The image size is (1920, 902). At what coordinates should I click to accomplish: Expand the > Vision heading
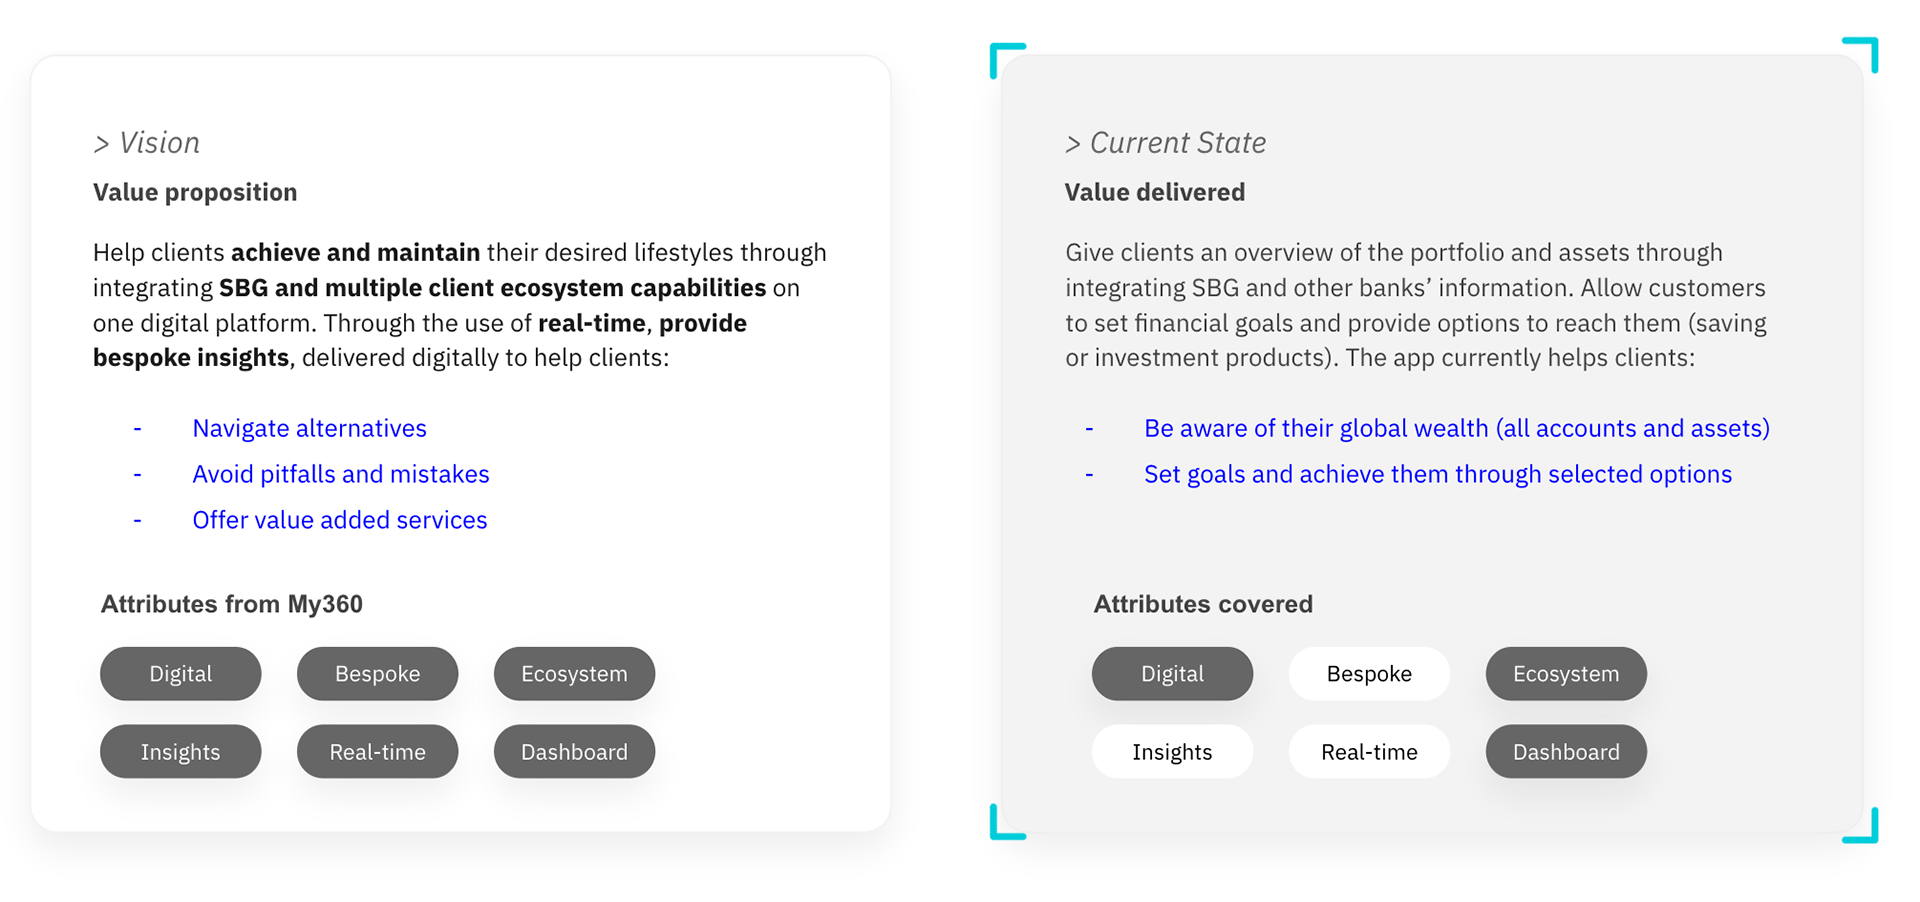click(147, 143)
